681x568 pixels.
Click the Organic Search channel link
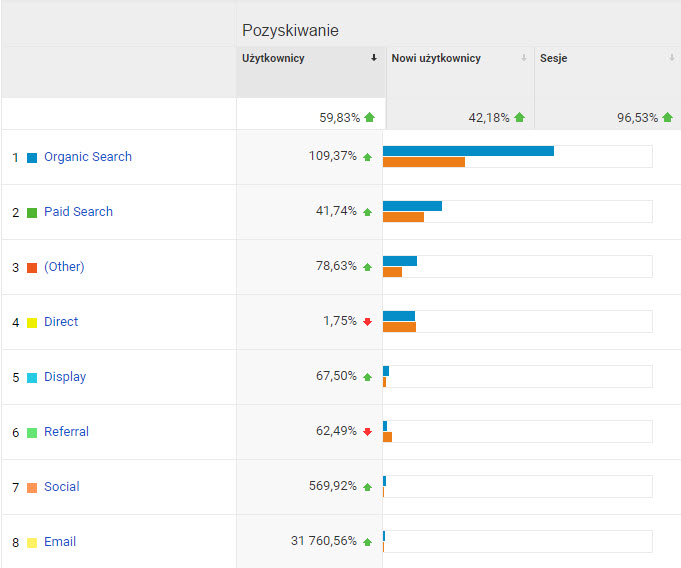tap(88, 157)
